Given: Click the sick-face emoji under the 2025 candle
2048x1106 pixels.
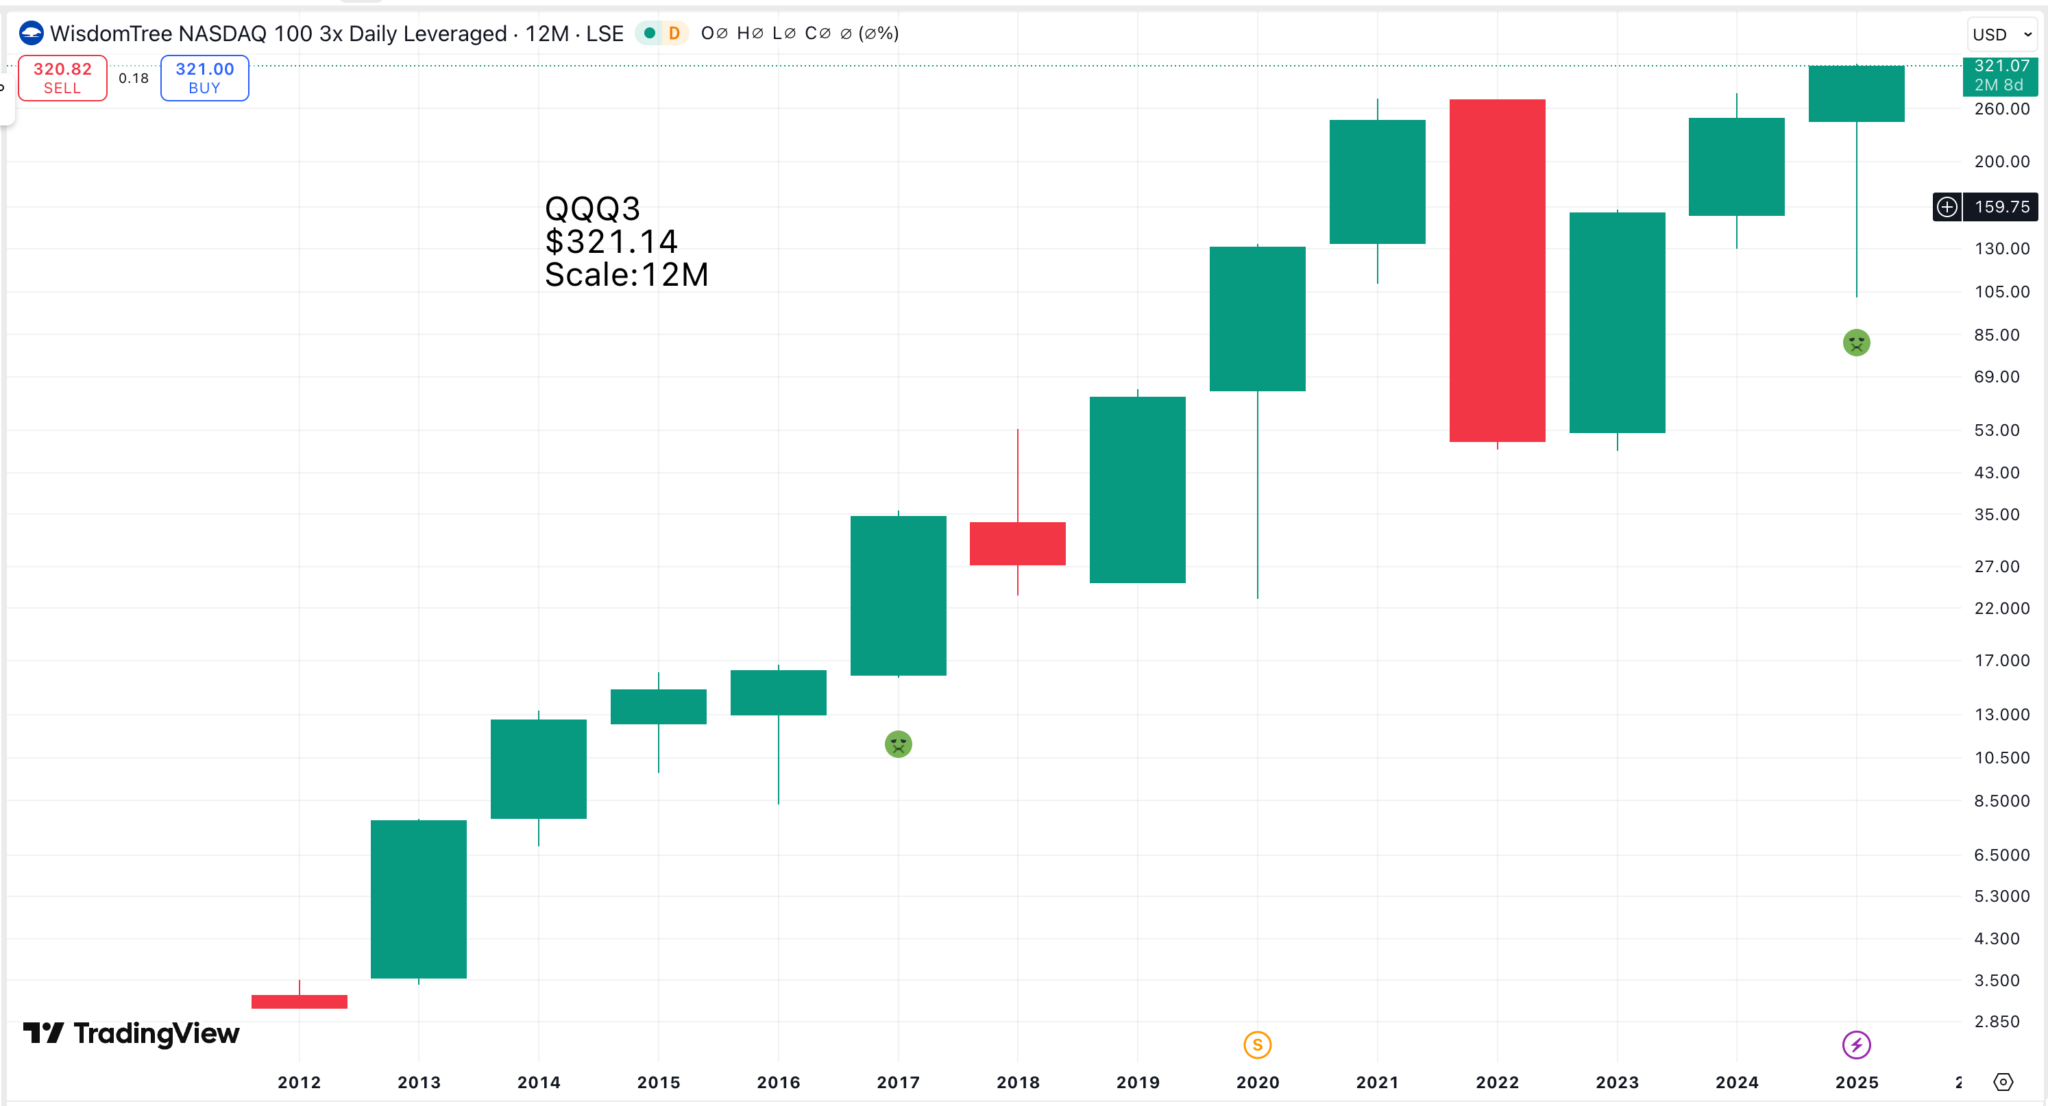Looking at the screenshot, I should pos(1856,343).
